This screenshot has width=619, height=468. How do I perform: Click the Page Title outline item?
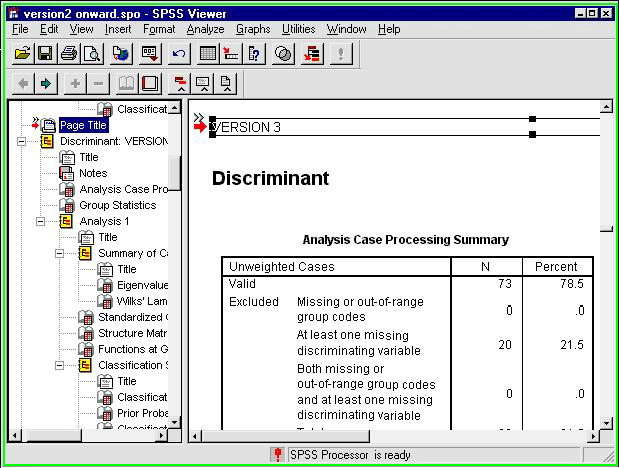point(84,125)
